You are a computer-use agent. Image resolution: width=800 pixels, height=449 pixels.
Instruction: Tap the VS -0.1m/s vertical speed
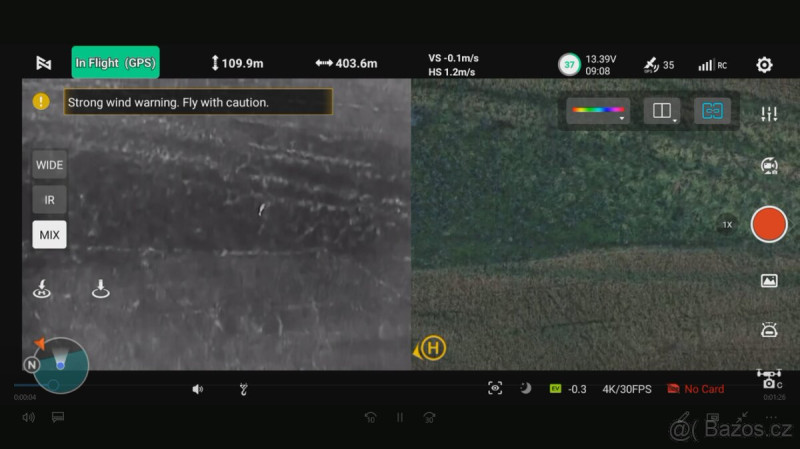coord(454,58)
